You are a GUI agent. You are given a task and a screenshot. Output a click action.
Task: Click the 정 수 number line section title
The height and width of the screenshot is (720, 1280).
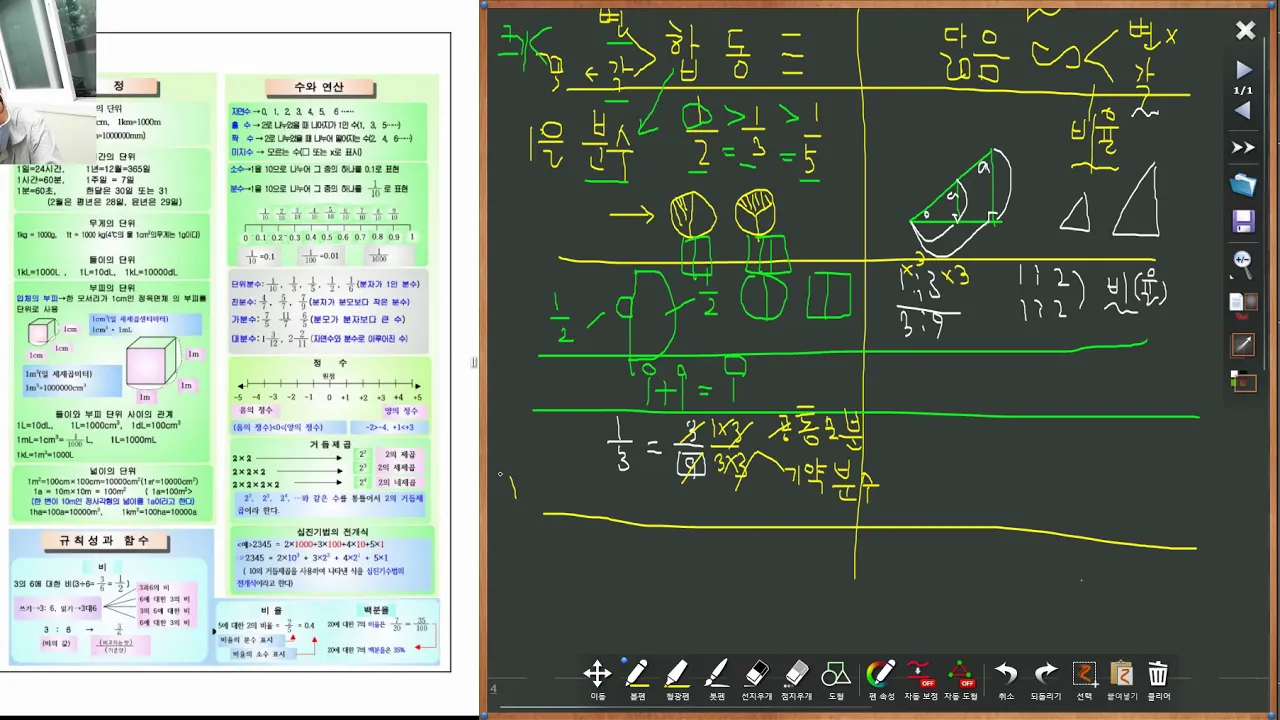click(329, 363)
